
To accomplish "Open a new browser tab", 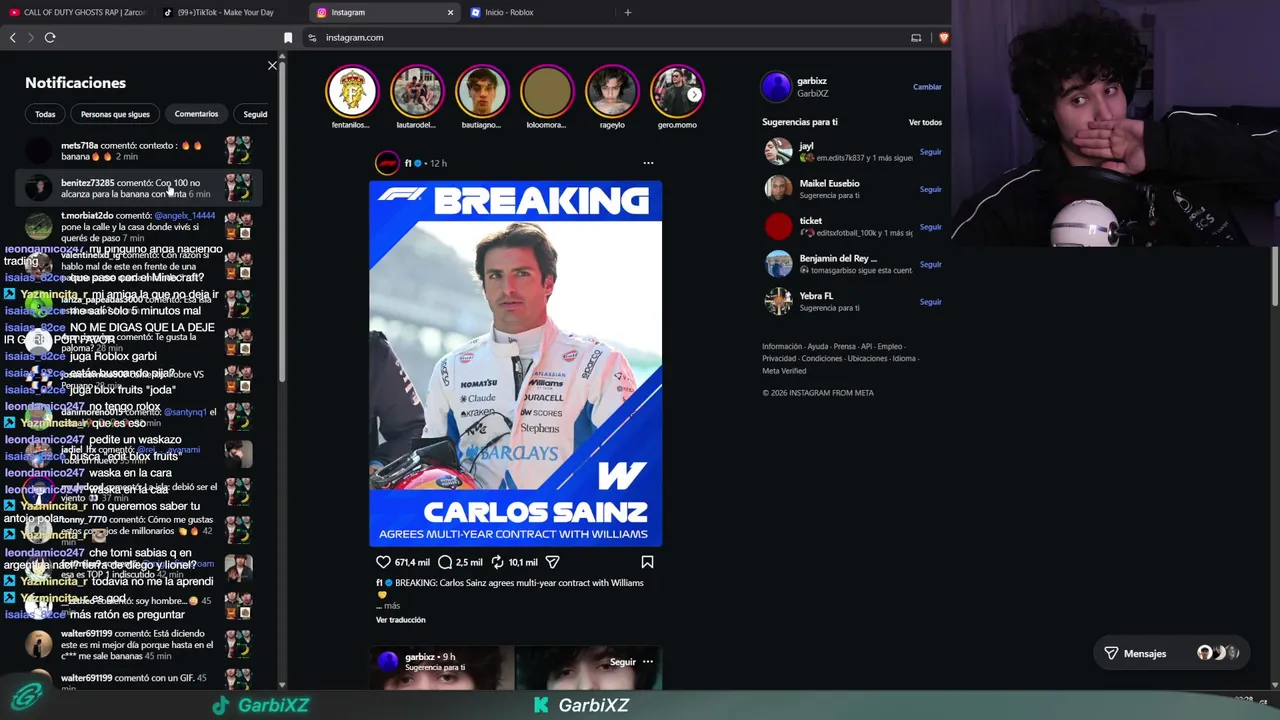I will (x=628, y=12).
